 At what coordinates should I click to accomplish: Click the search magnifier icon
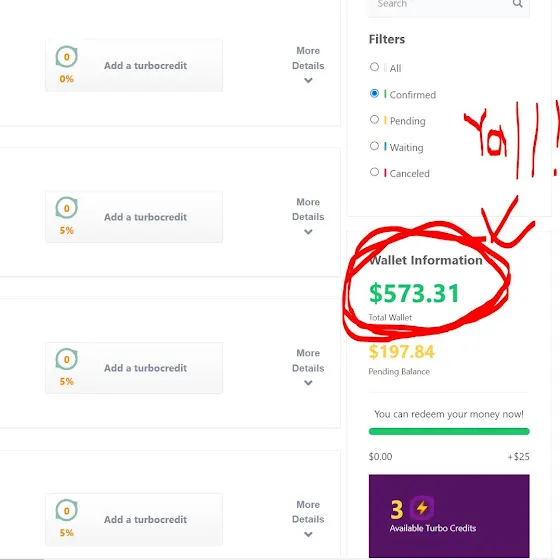[518, 4]
